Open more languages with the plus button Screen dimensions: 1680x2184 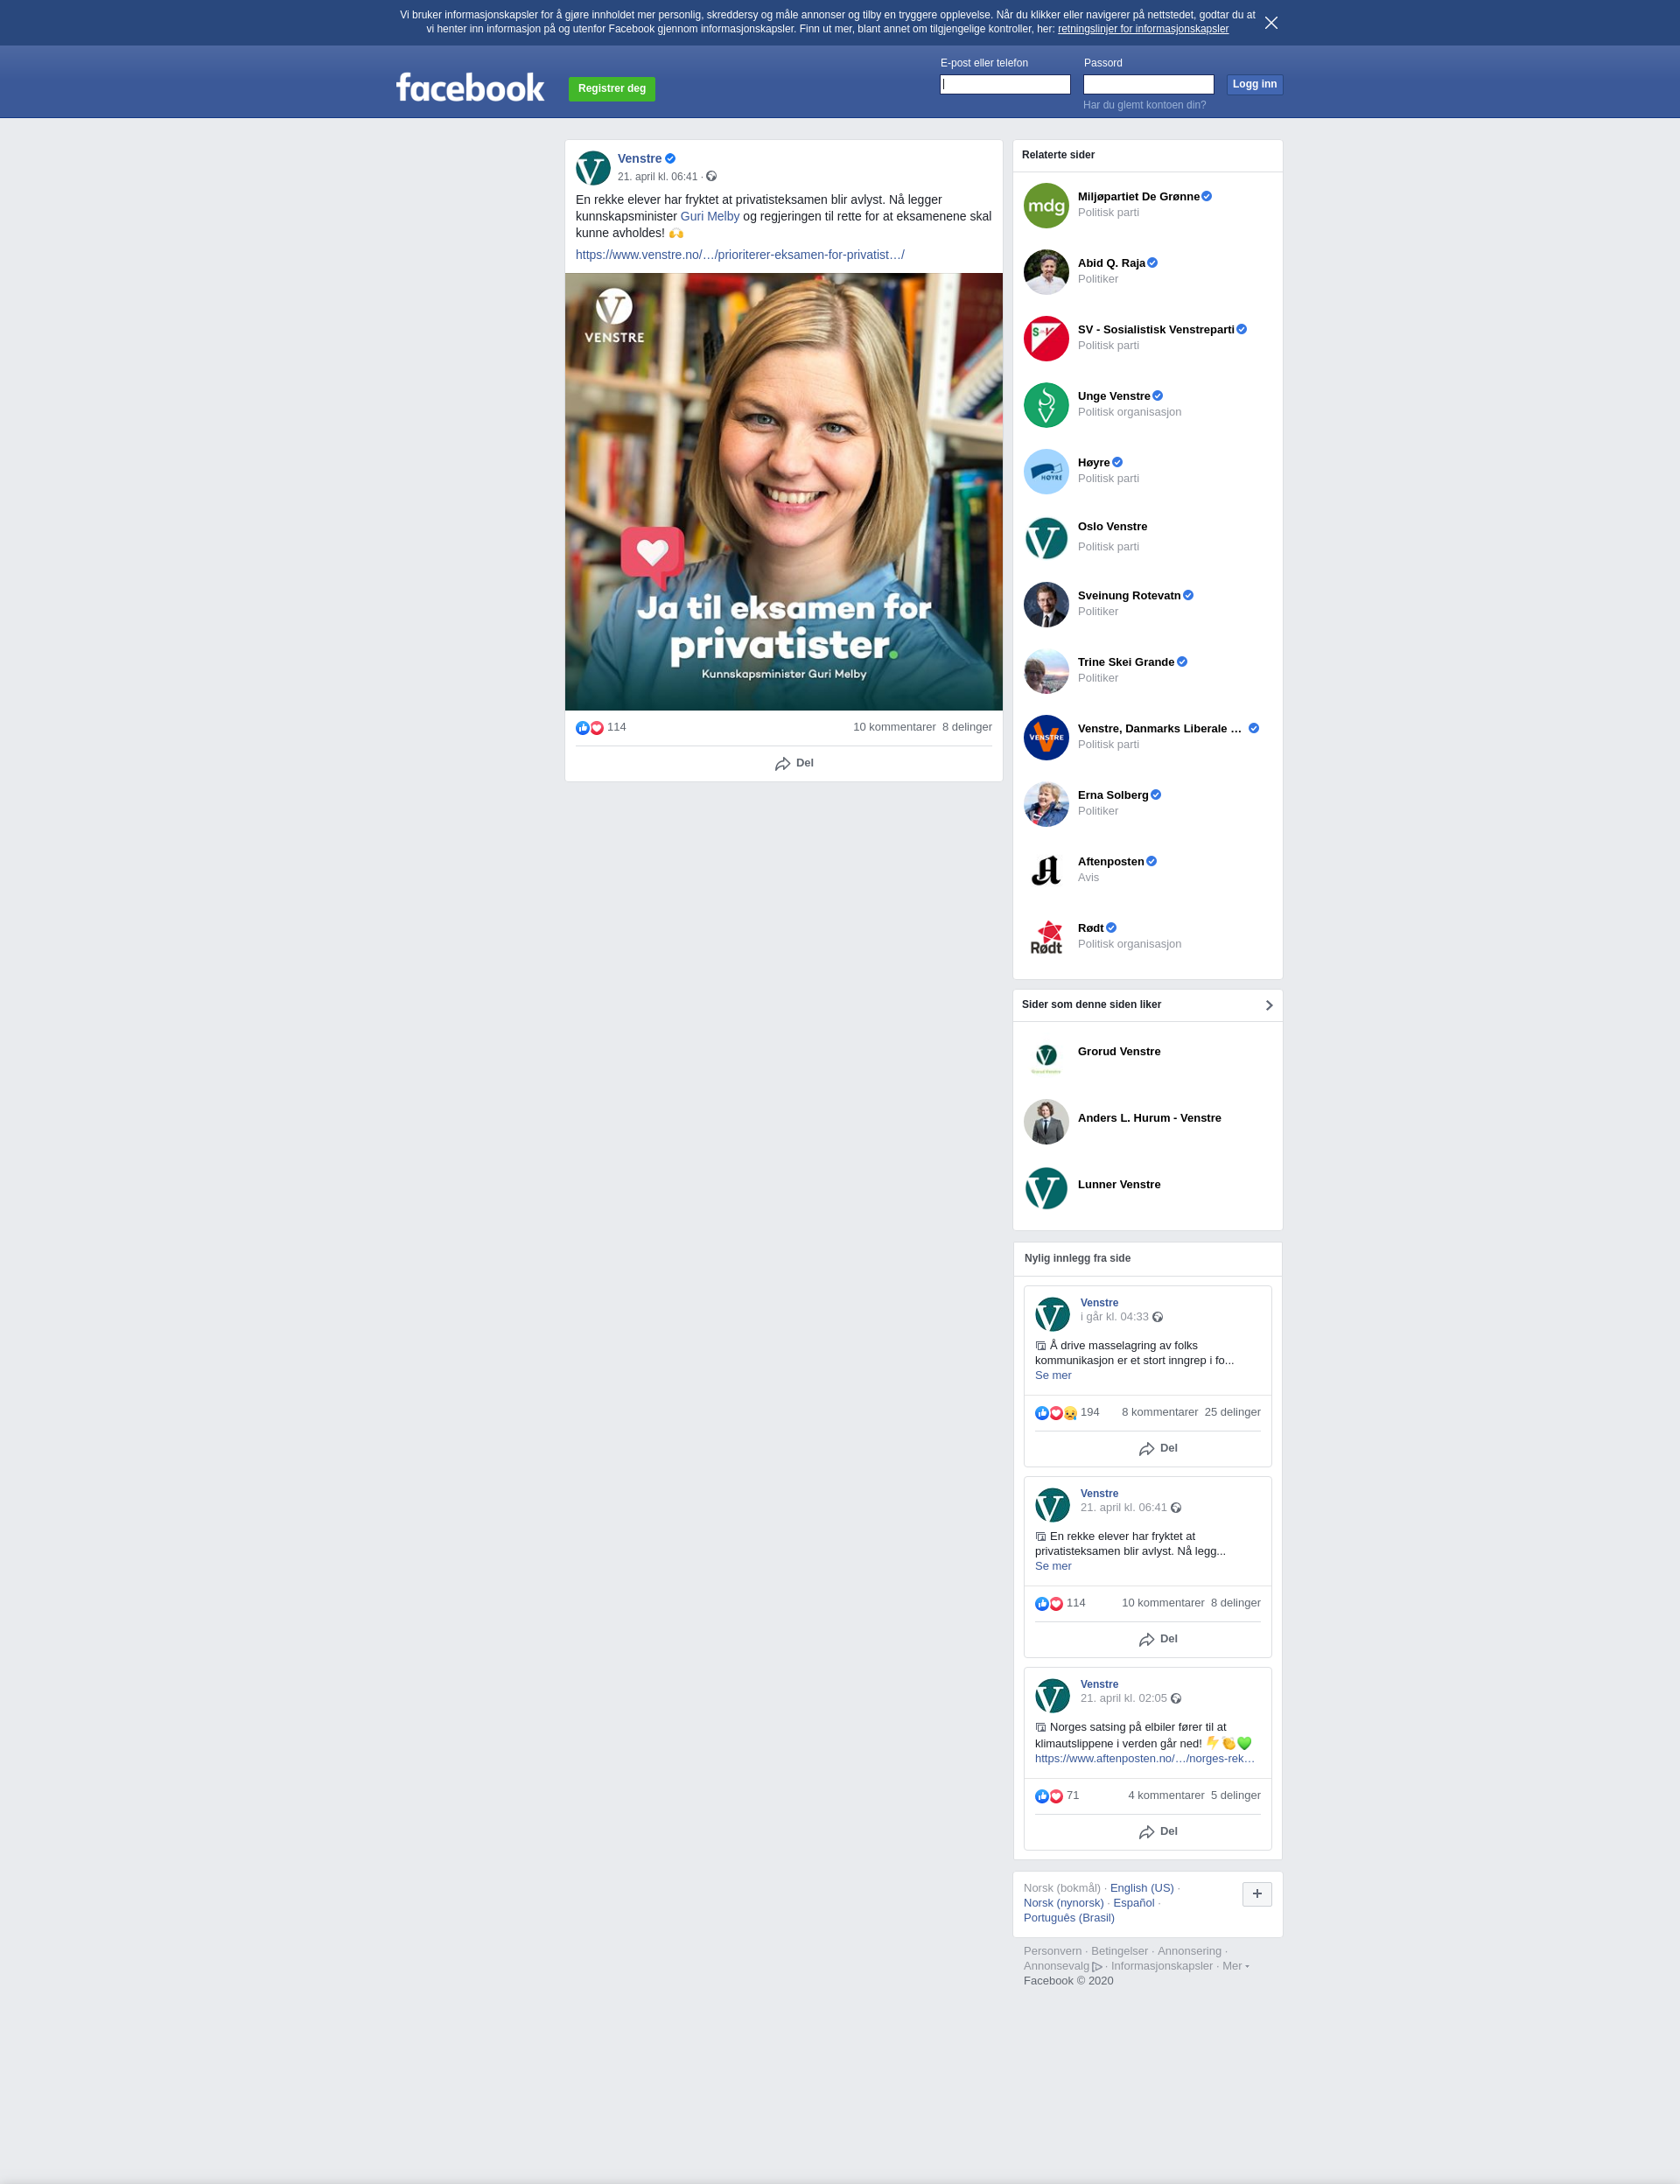pos(1257,1893)
